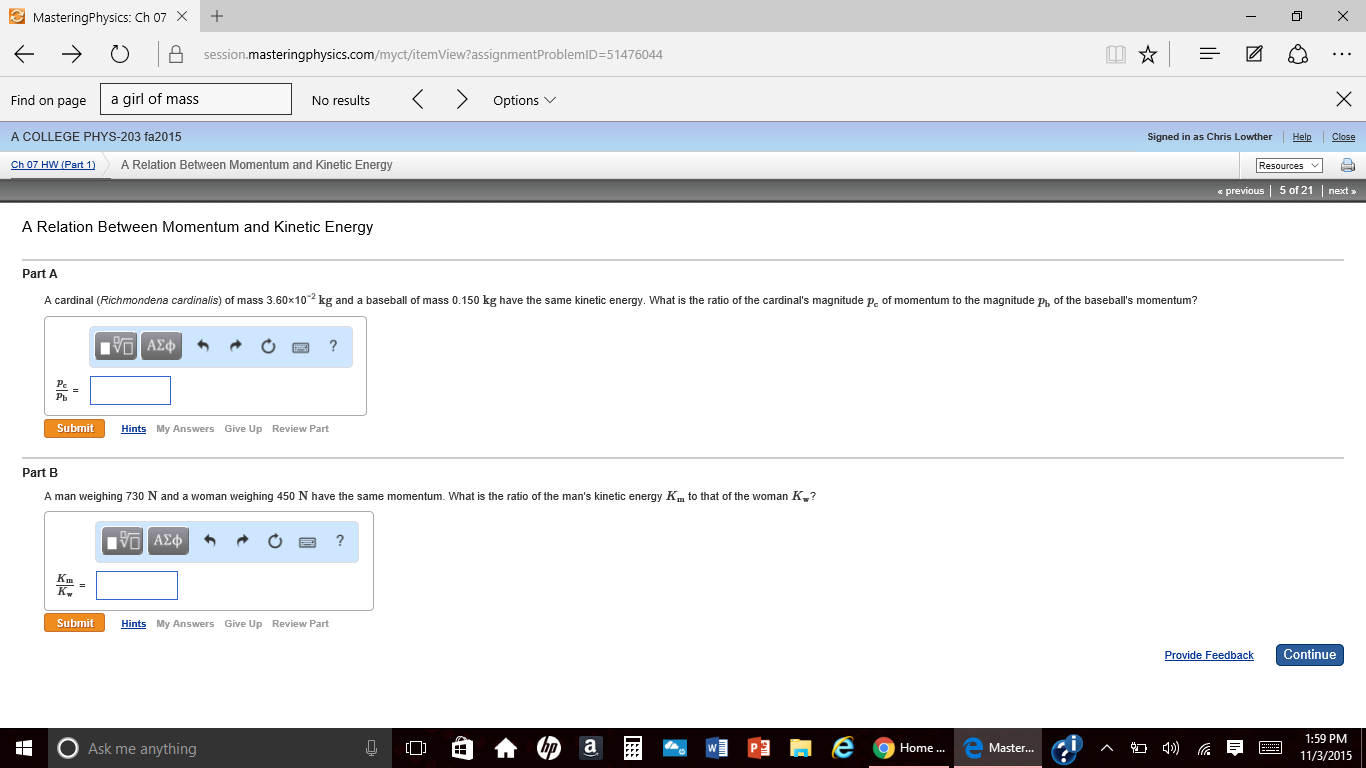Screen dimensions: 1366x768
Task: Click the ΑΣΦ symbols icon in Part B
Action: [168, 540]
